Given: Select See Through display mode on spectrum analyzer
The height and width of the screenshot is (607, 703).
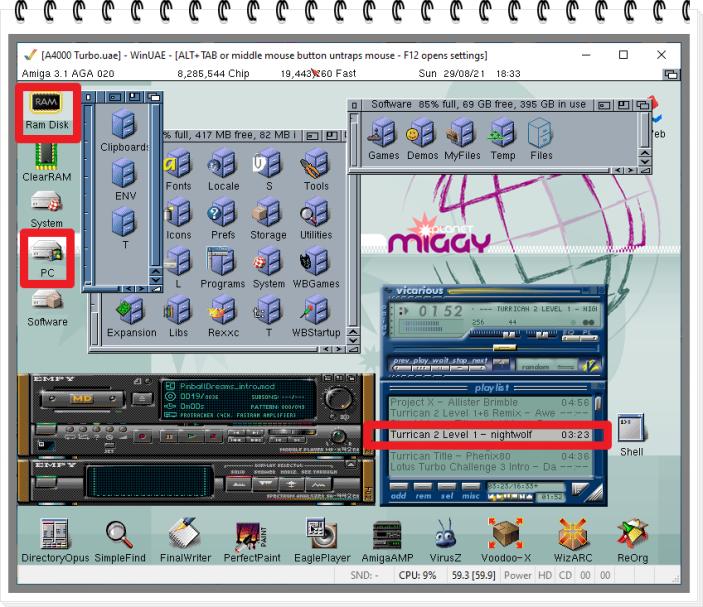Looking at the screenshot, I should [318, 484].
